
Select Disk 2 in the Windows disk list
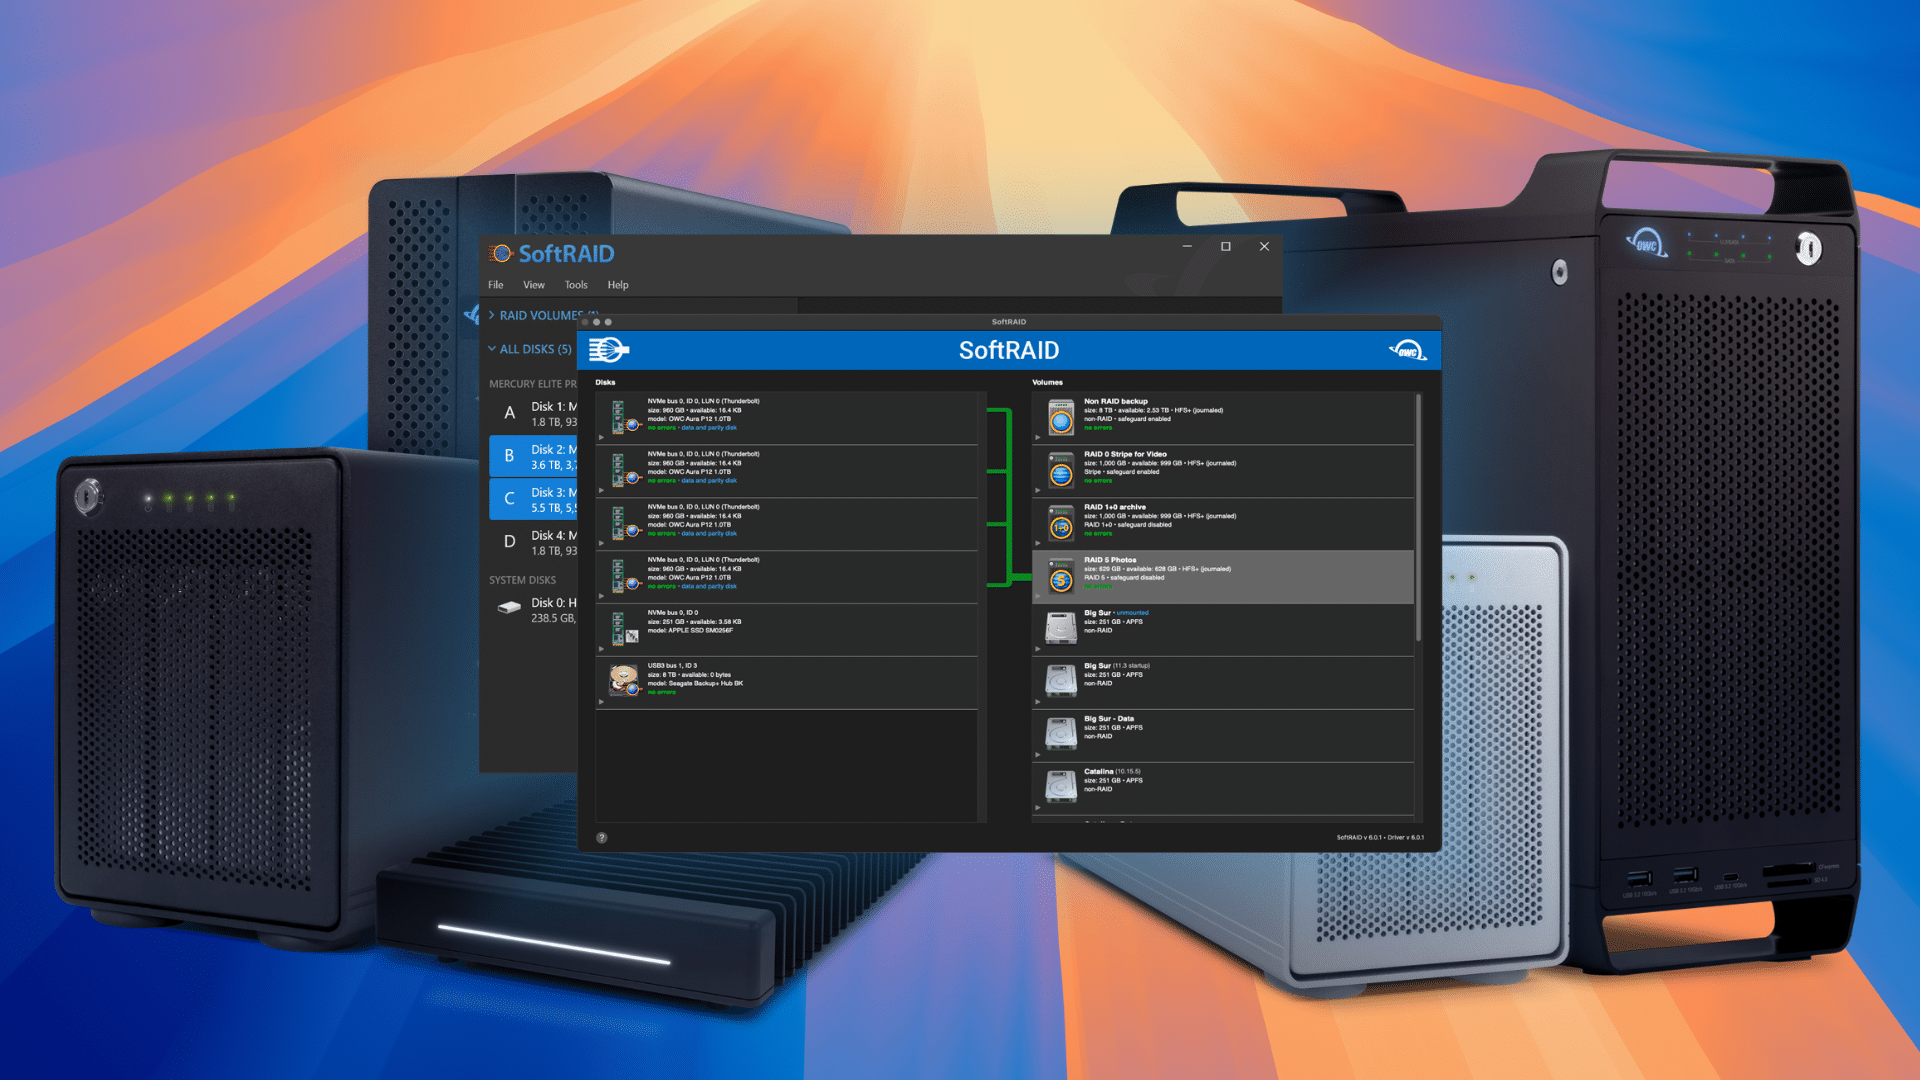click(x=533, y=456)
